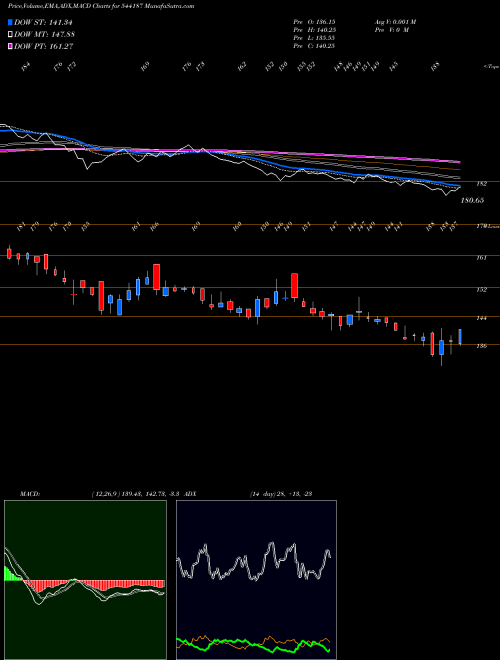Click the 'Pre C: 140.25' value
This screenshot has width=500, height=660.
[314, 46]
